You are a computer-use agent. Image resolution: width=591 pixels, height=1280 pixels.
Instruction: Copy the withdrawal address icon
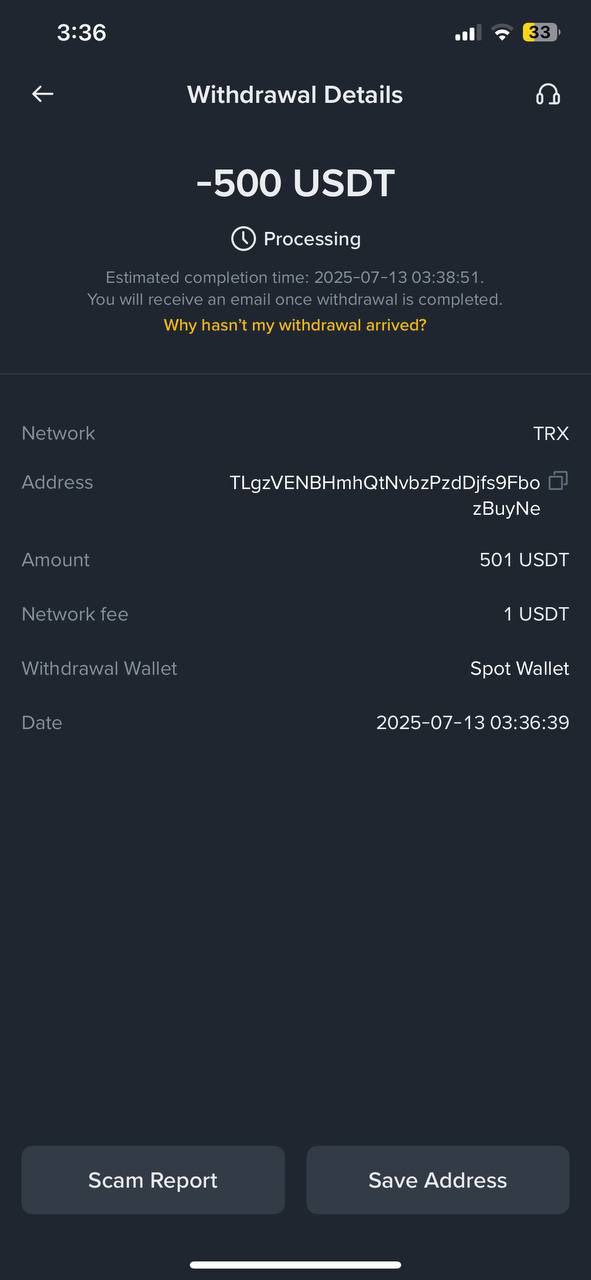pyautogui.click(x=559, y=481)
